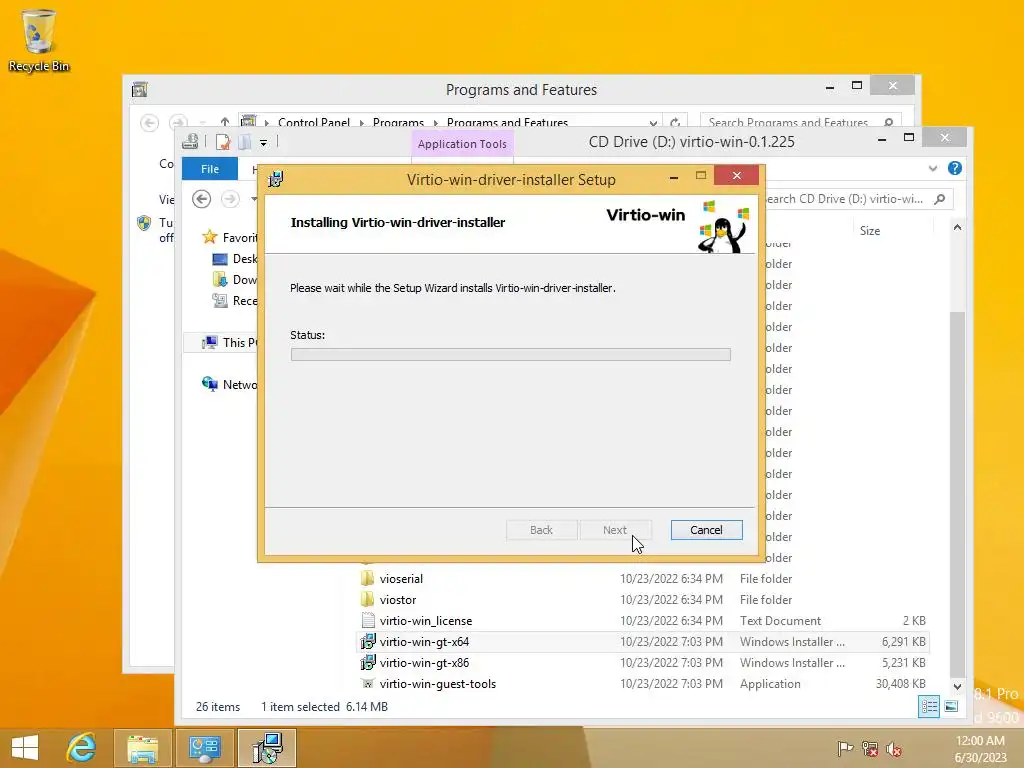Screen dimensions: 1024x768
Task: Click the virtio-win-gt-x86 file icon
Action: coord(368,662)
